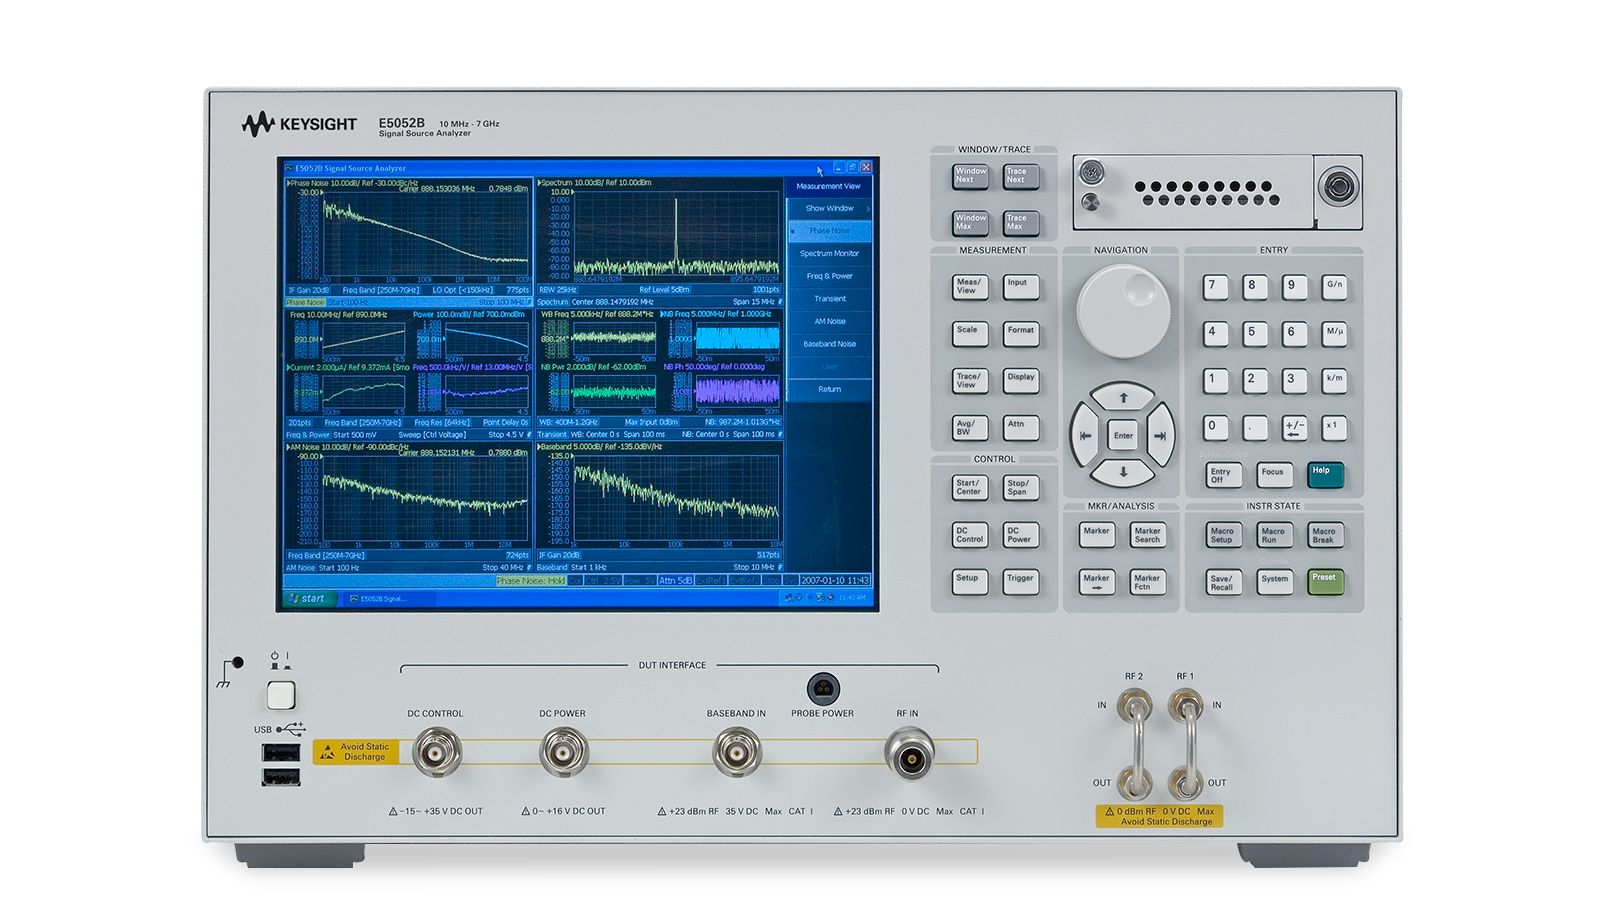Click the Scale key
Screen dimensions: 1600x900
[969, 334]
